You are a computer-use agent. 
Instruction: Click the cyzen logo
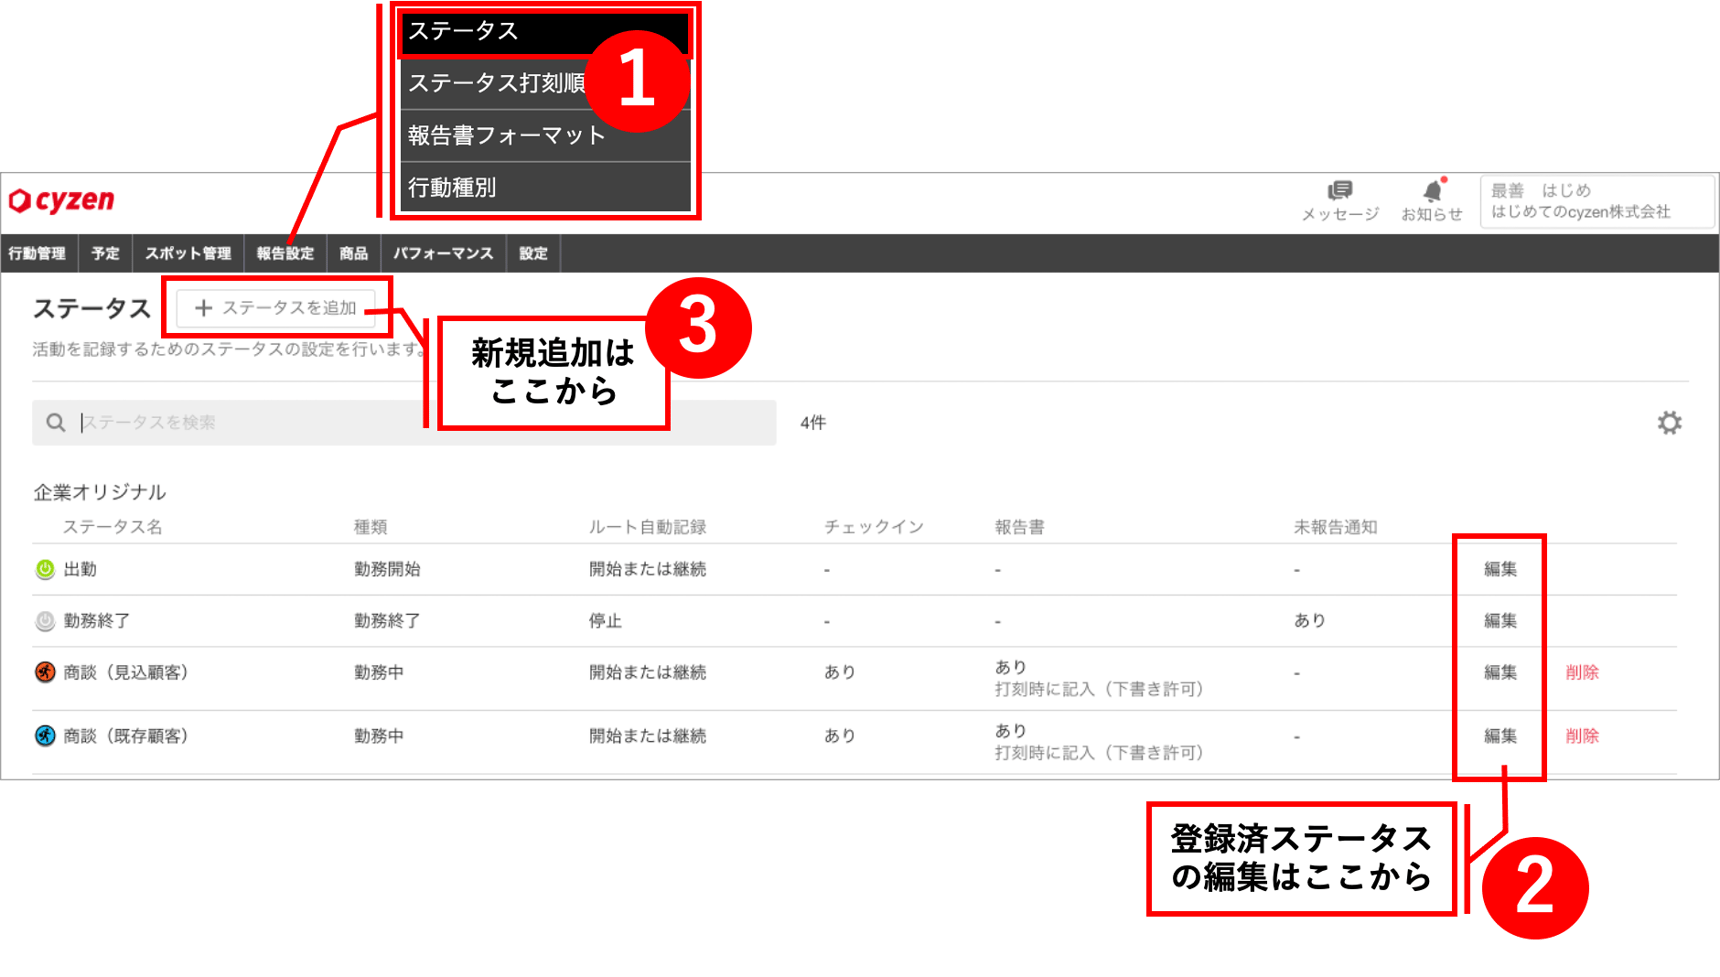[62, 200]
